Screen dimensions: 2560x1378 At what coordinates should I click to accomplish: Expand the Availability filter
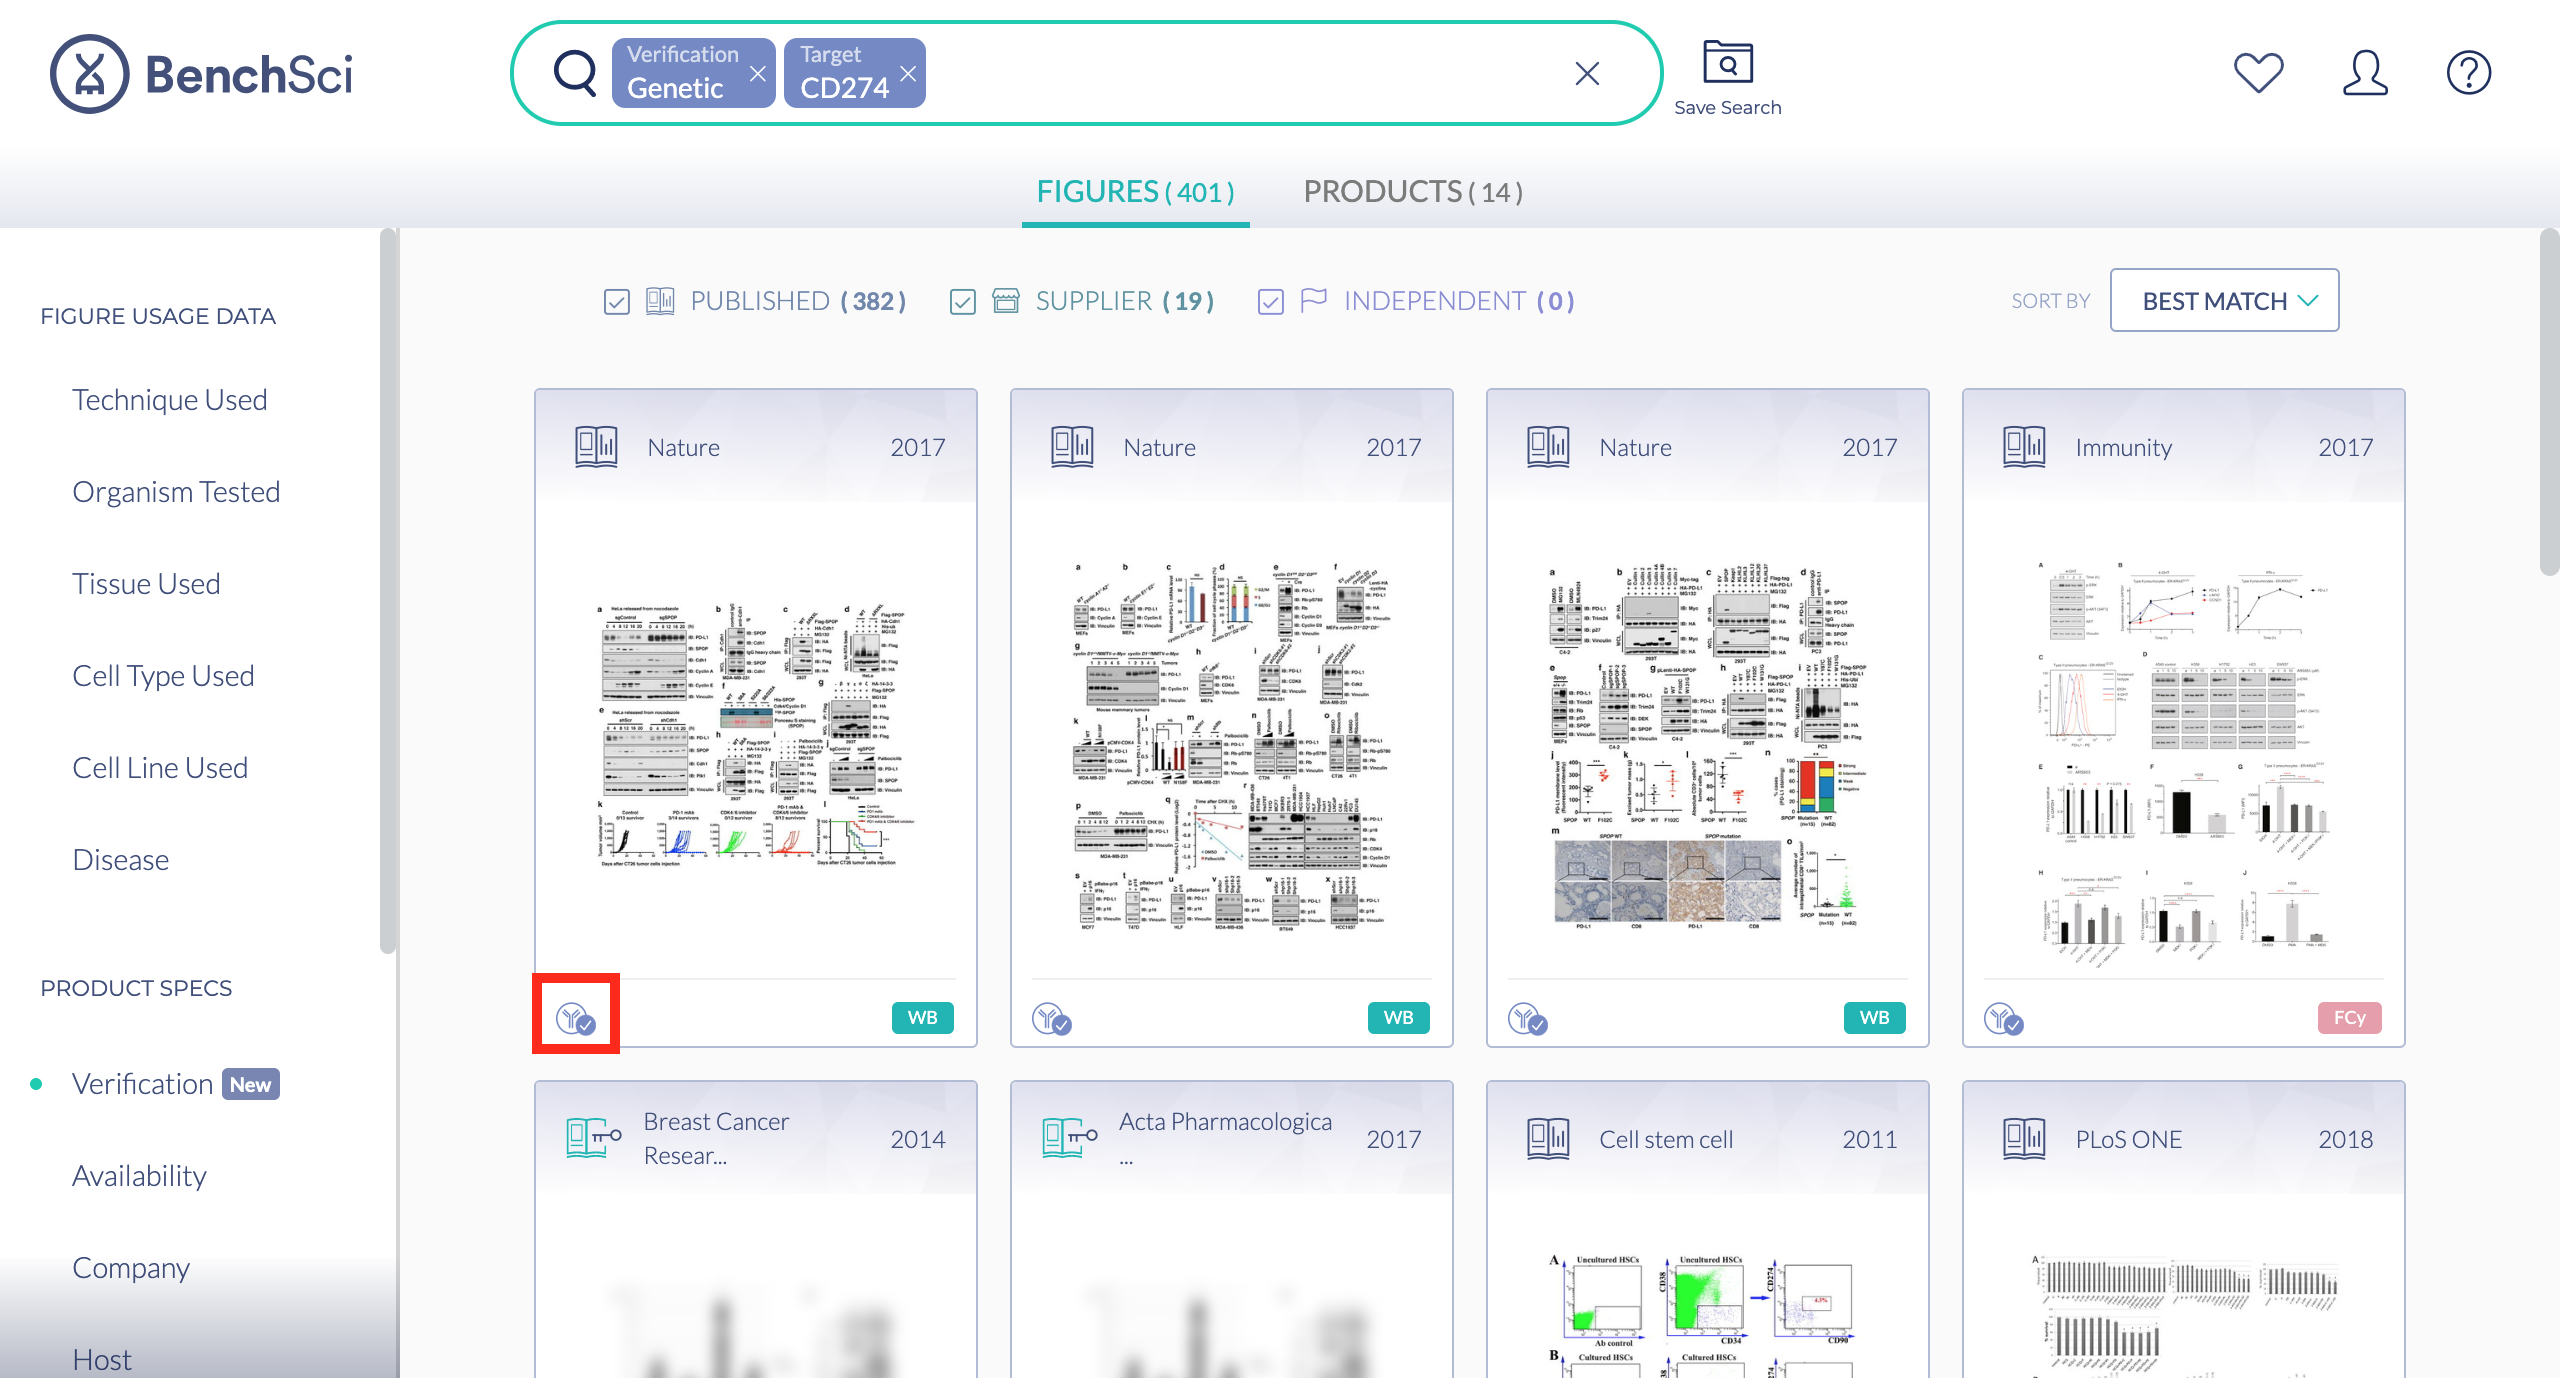point(140,1176)
